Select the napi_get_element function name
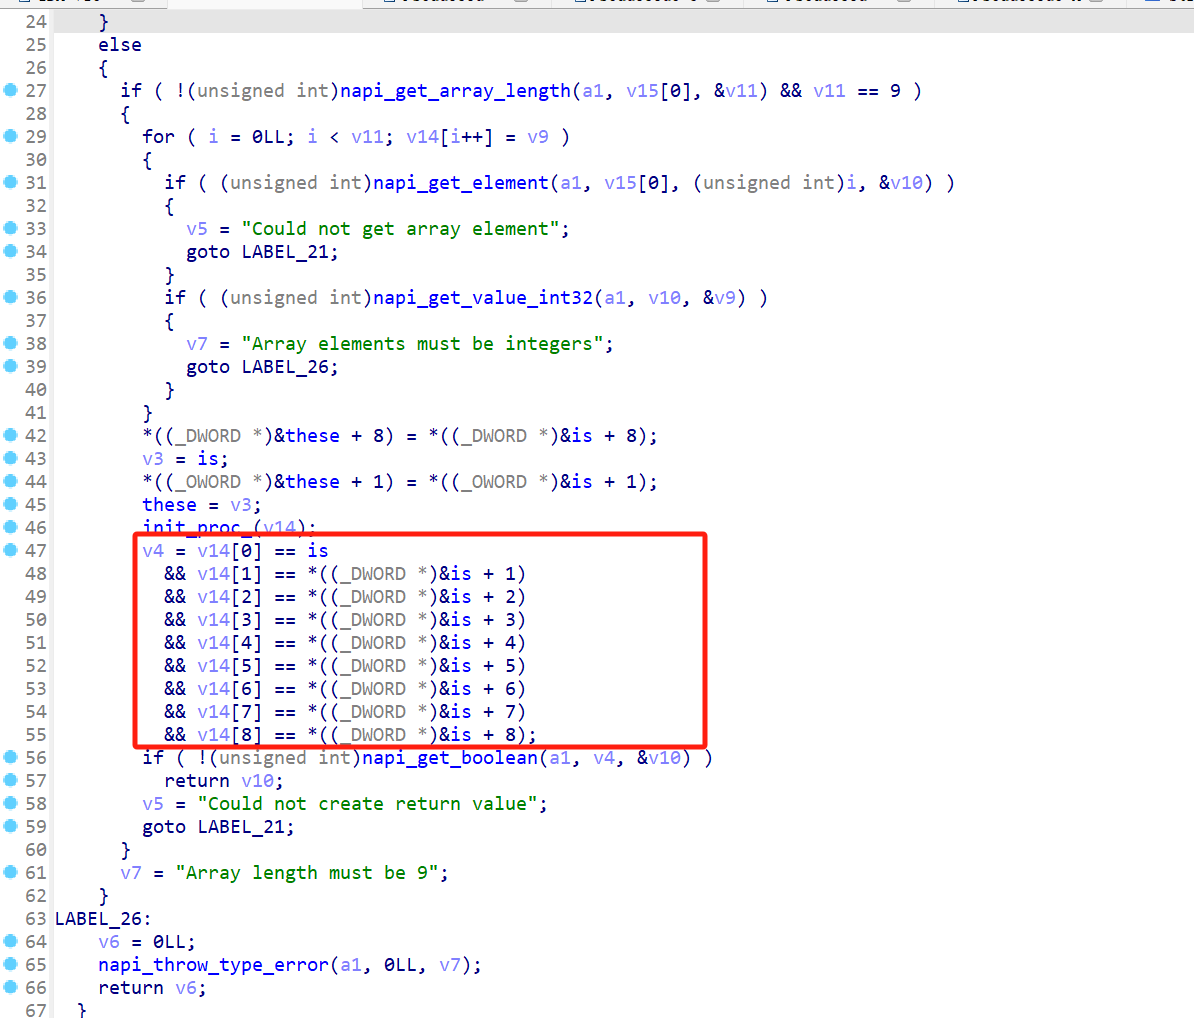 (x=461, y=183)
